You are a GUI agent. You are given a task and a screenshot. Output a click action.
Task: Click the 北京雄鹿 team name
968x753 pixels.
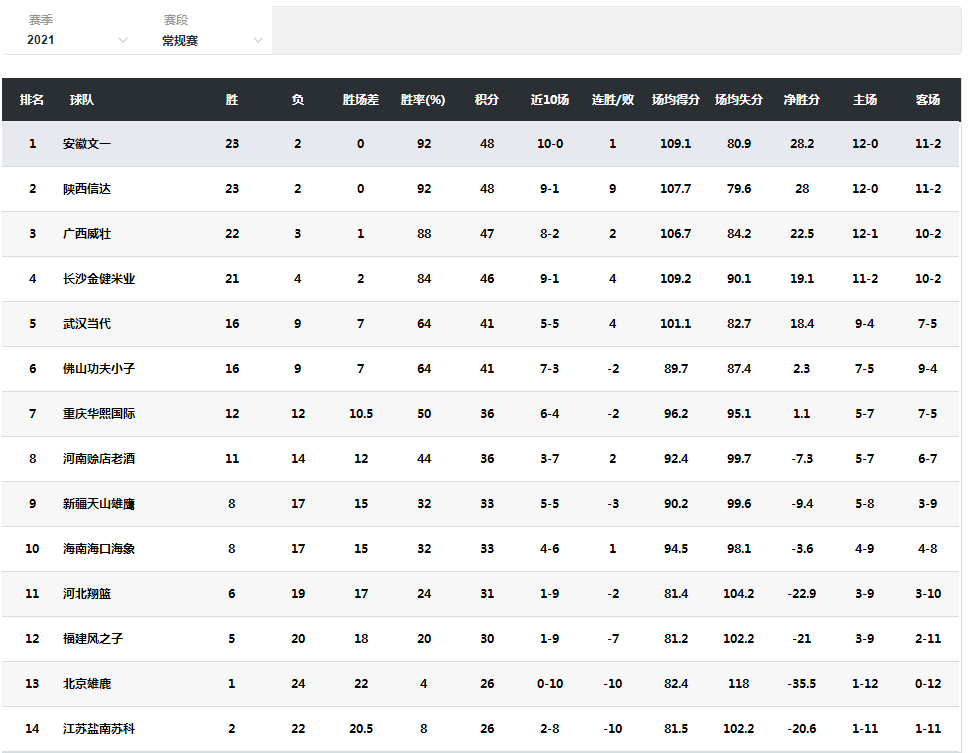point(87,684)
